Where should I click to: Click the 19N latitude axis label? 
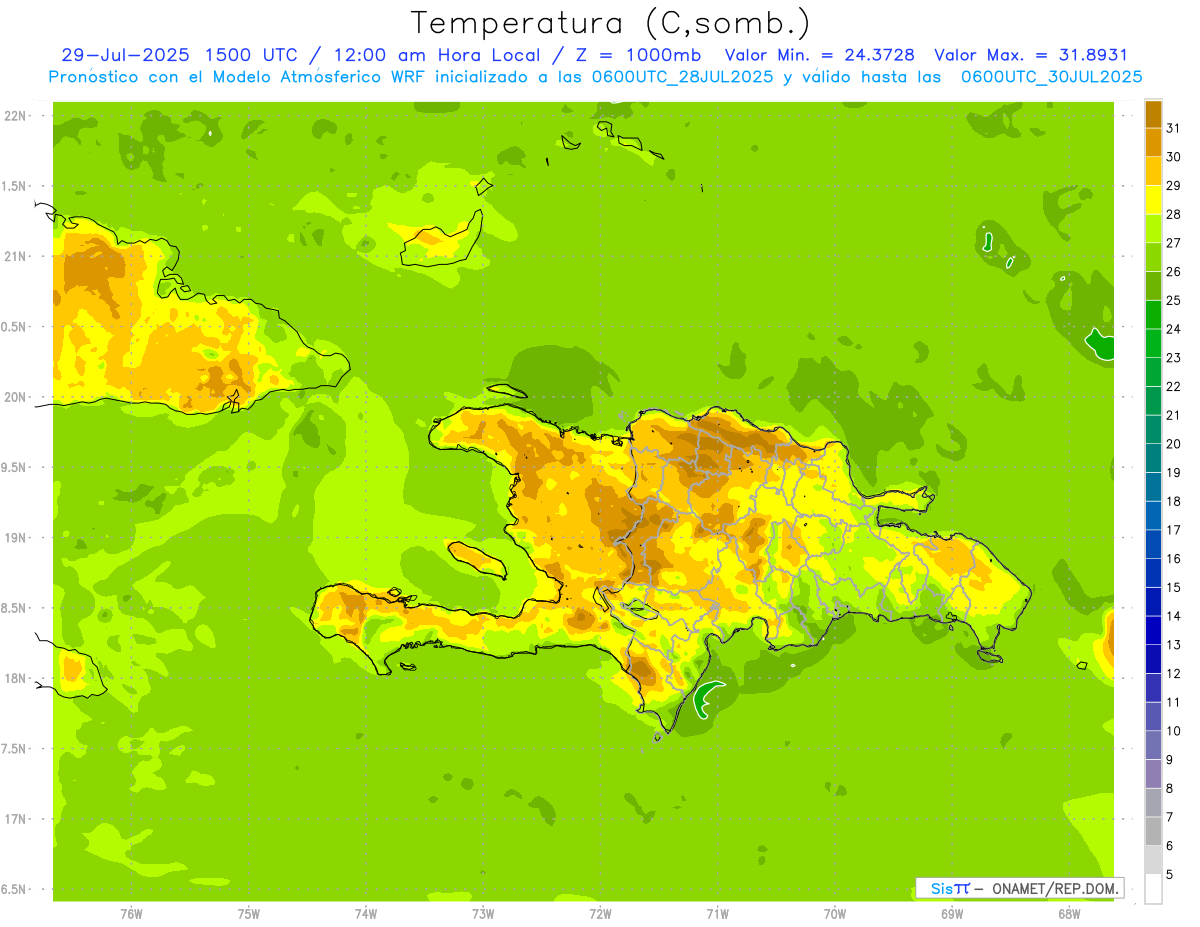pyautogui.click(x=17, y=538)
